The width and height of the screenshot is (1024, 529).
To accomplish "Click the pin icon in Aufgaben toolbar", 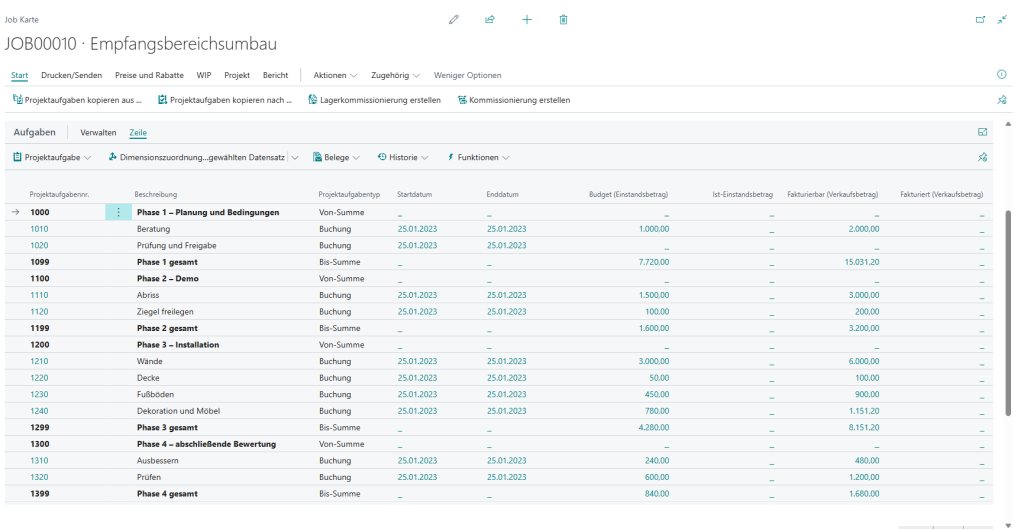I will click(982, 157).
